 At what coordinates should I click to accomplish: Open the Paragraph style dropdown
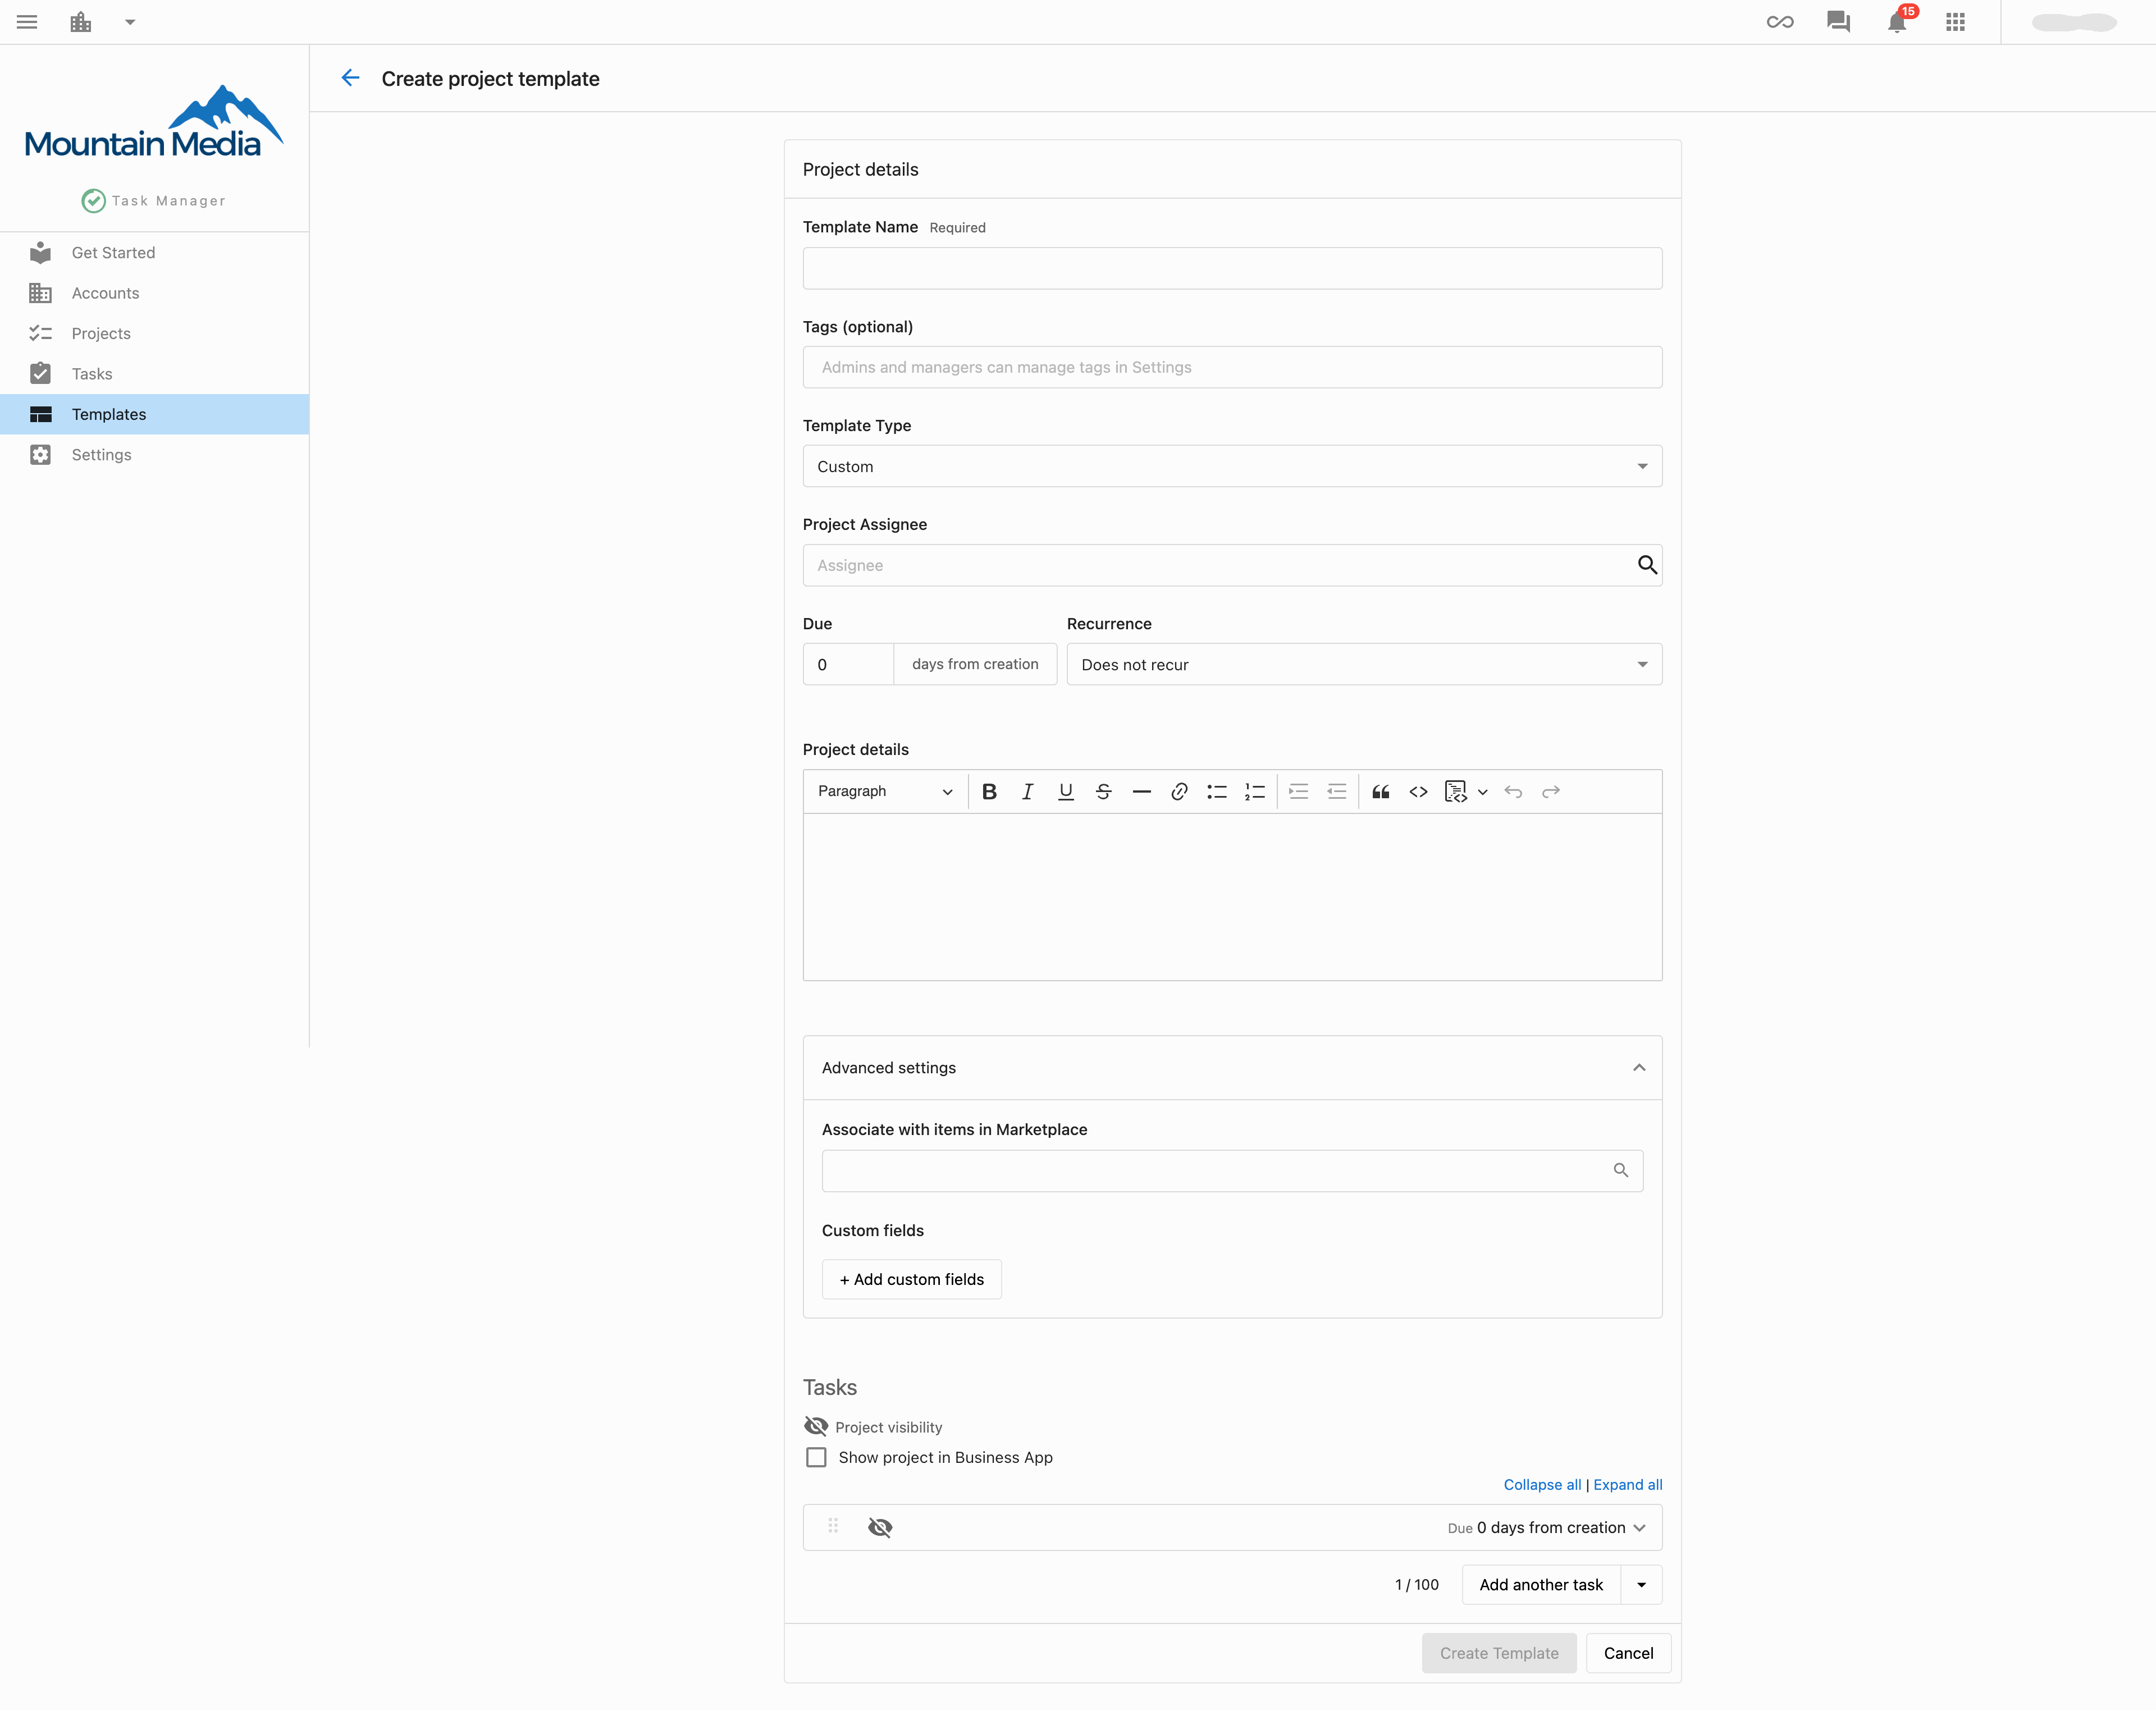coord(885,791)
